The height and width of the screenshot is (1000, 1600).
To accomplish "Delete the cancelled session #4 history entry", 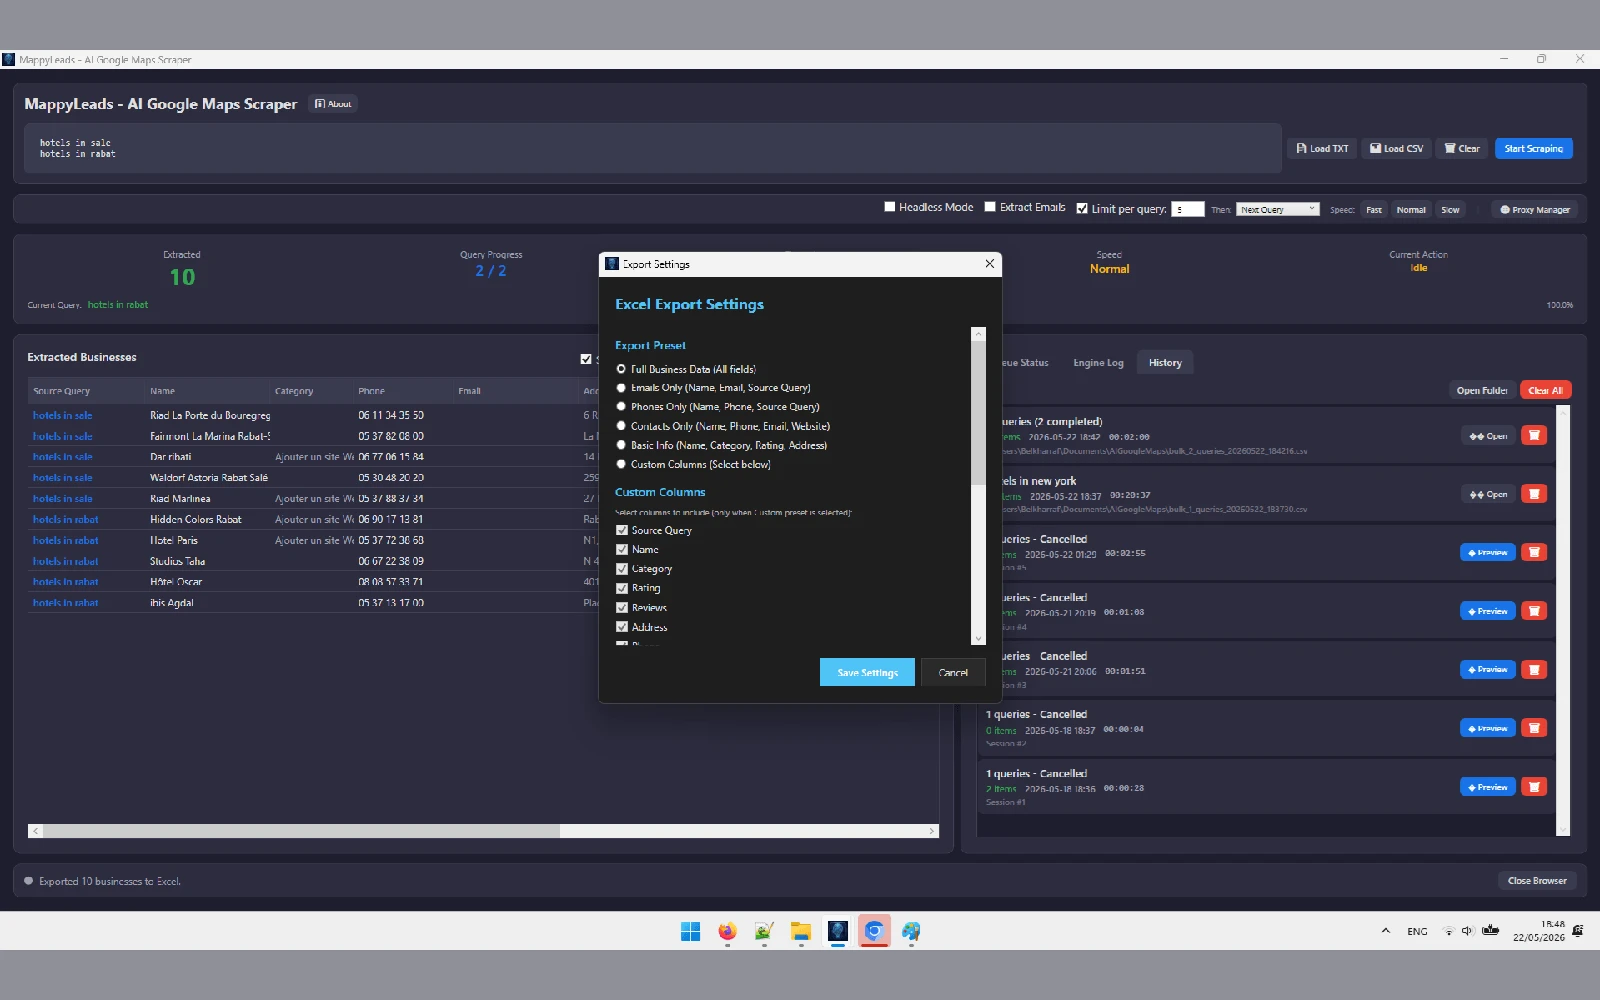I will 1534,611.
